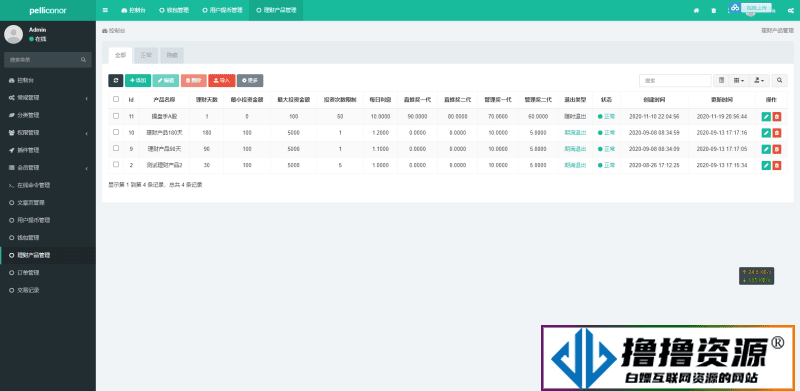Check the box for row Id 11
This screenshot has width=800, height=391.
click(116, 116)
